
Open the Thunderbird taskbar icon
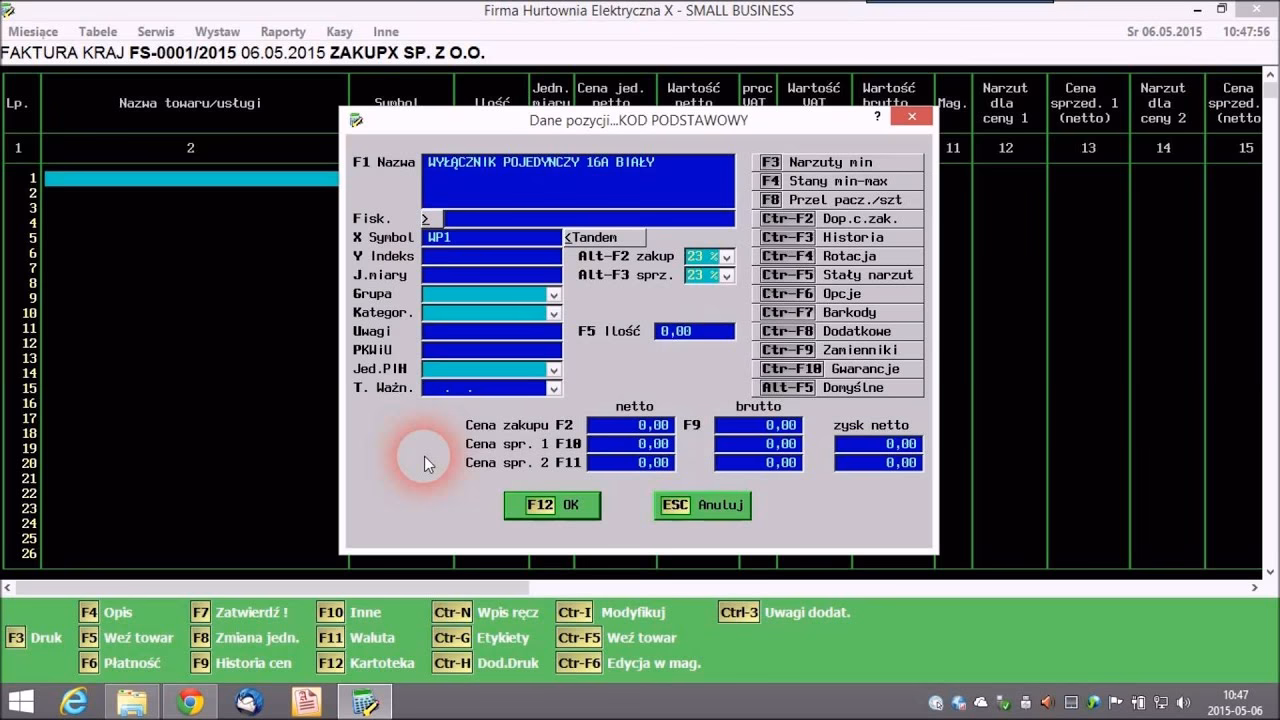pyautogui.click(x=249, y=702)
